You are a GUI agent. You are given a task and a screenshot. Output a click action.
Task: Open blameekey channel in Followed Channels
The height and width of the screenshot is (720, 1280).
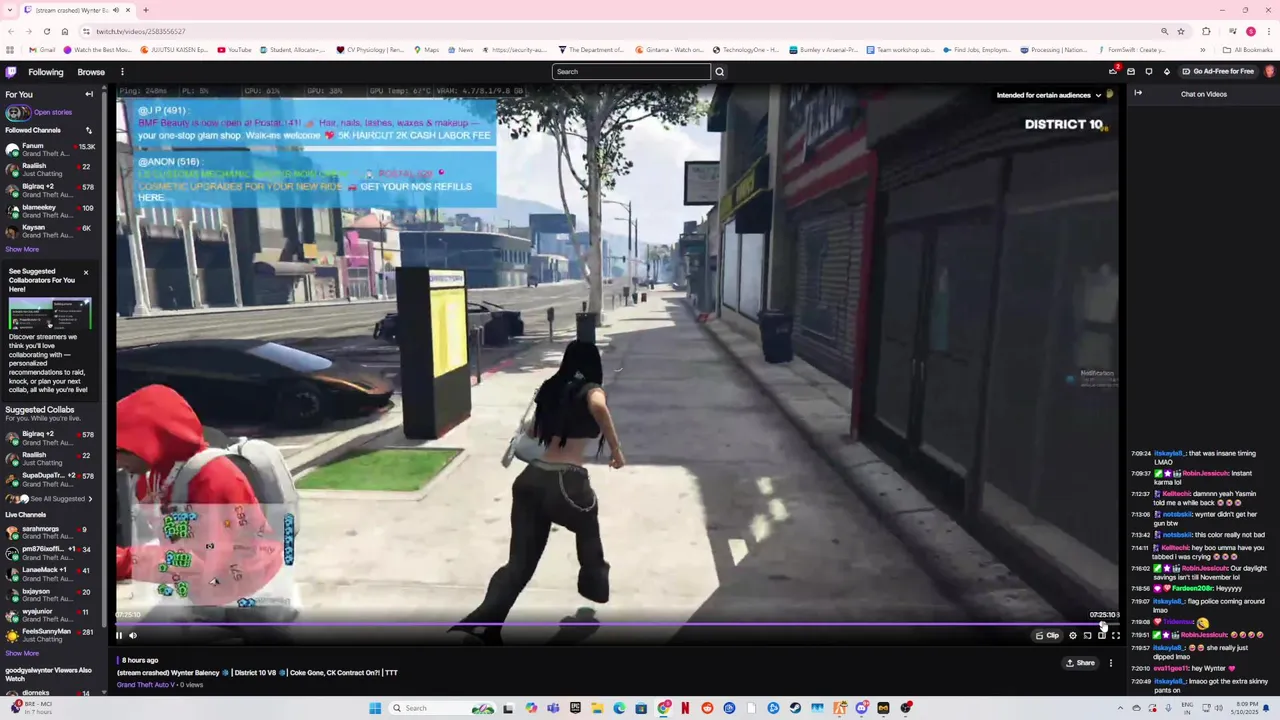(x=50, y=211)
